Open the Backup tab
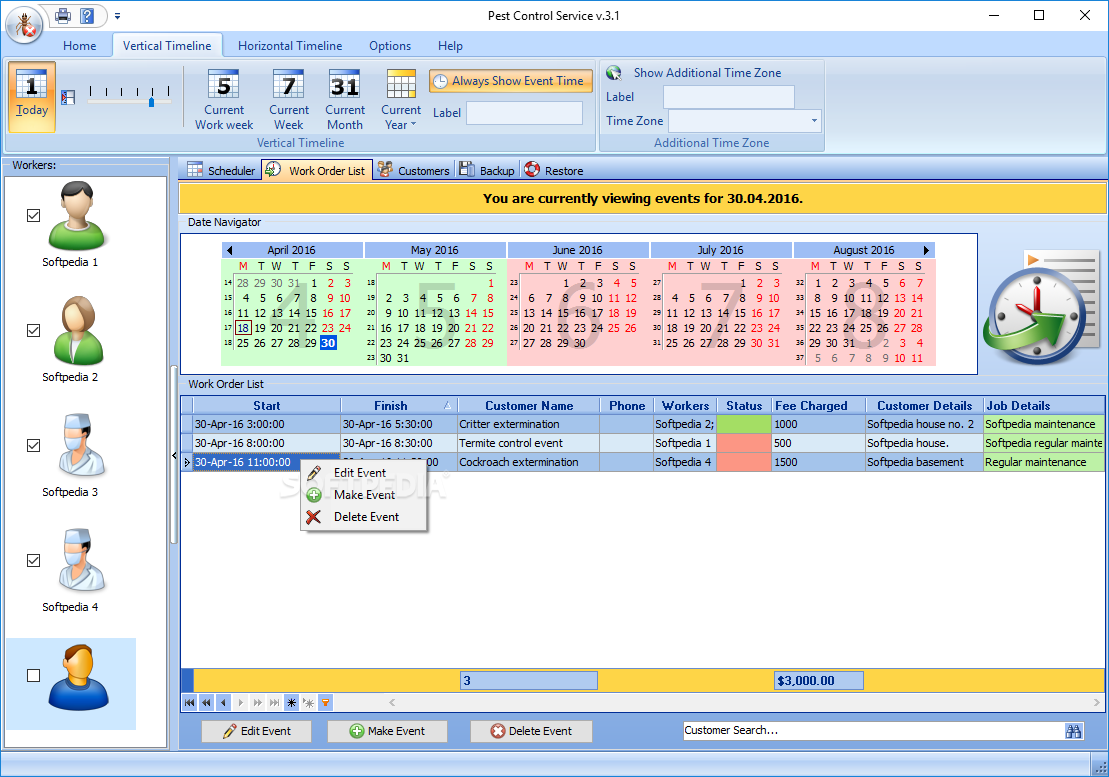Image resolution: width=1109 pixels, height=777 pixels. click(487, 170)
